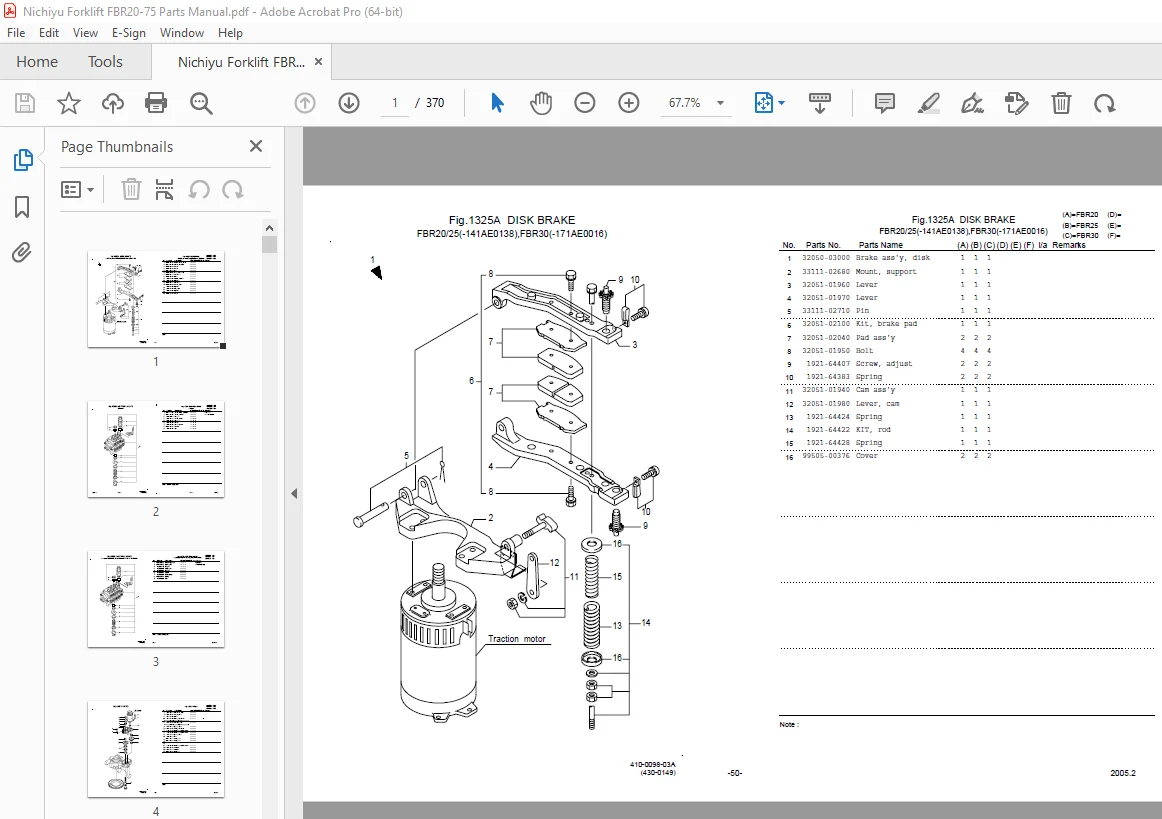Viewport: 1162px width, 819px height.
Task: Click the '1921-64407 Screw, adjust' row
Action: coord(967,364)
